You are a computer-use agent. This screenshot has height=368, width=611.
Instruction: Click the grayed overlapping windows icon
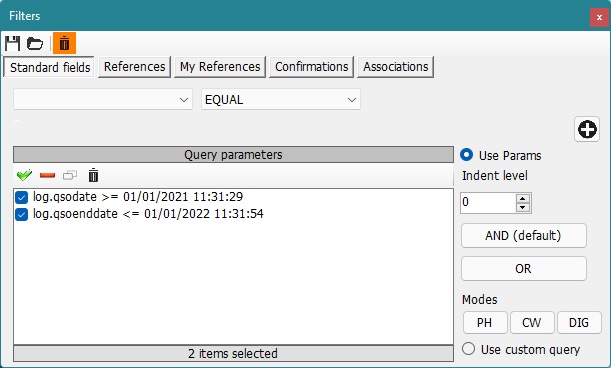(70, 175)
